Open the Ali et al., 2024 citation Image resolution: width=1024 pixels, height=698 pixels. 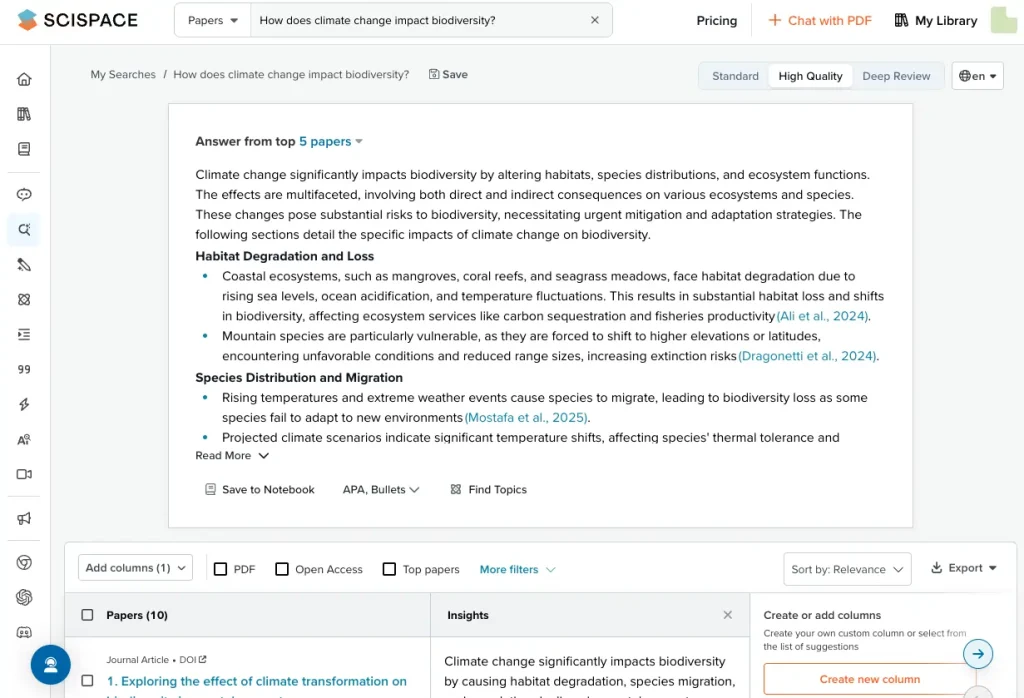pos(823,316)
